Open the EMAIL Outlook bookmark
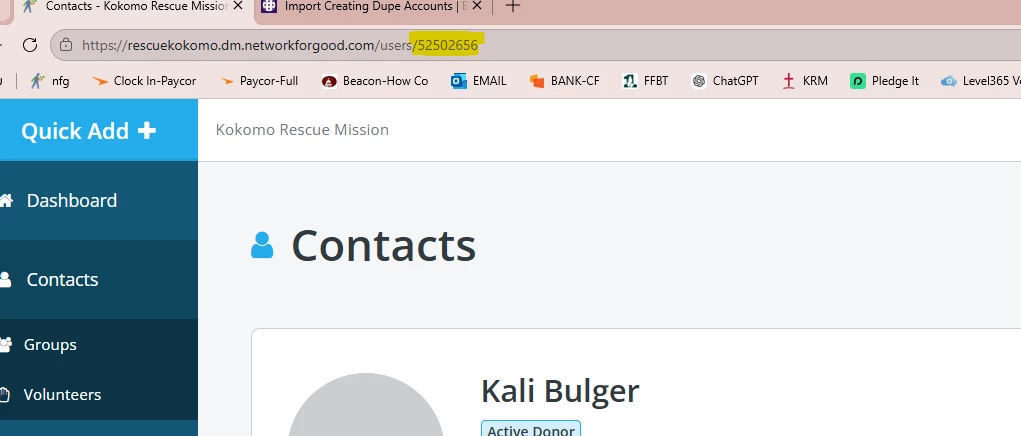1021x436 pixels. [479, 81]
